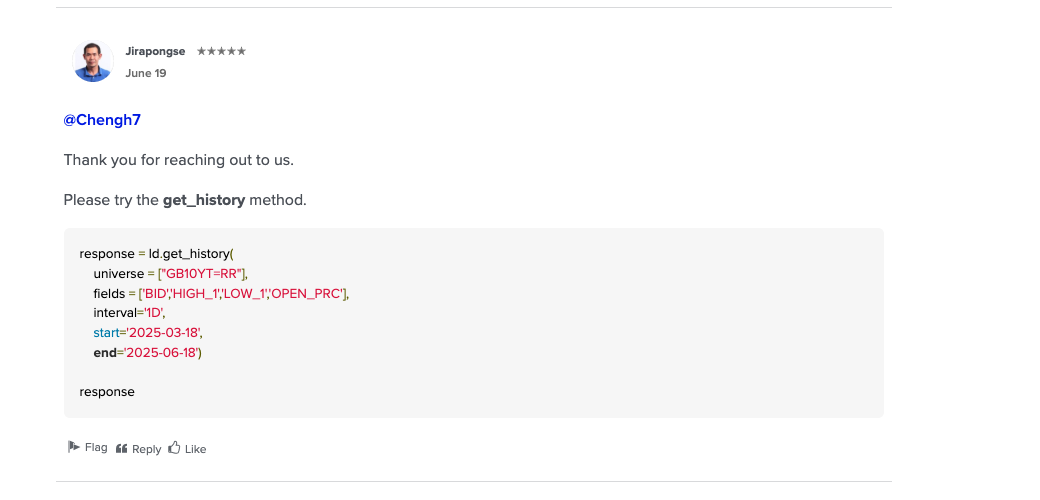
Task: Open Jirapongse's profile avatar picture
Action: point(93,61)
